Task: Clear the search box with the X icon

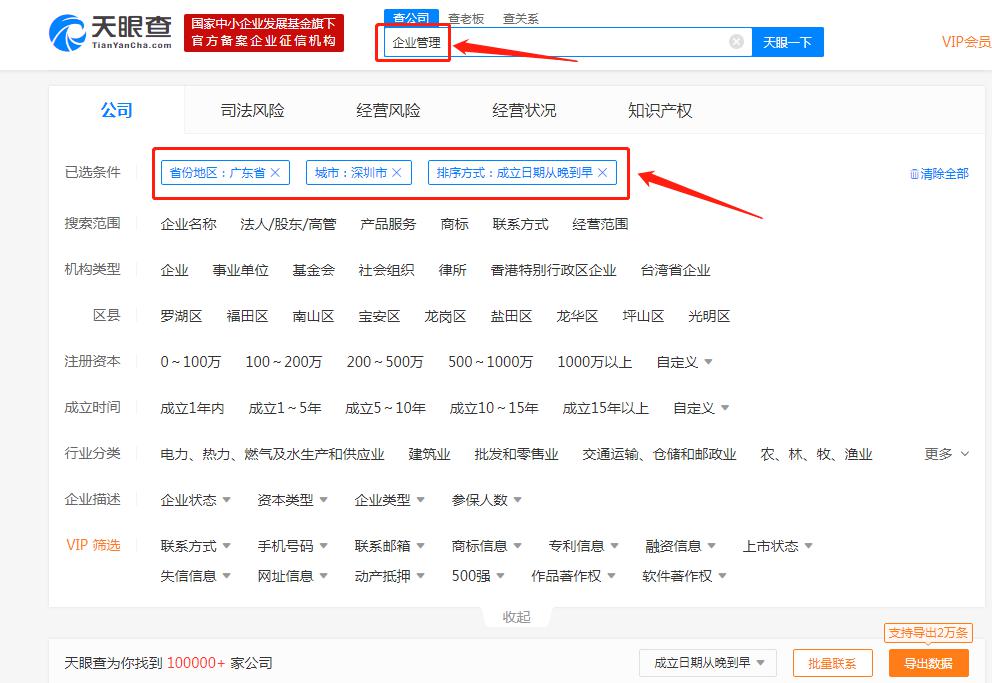Action: pyautogui.click(x=736, y=42)
